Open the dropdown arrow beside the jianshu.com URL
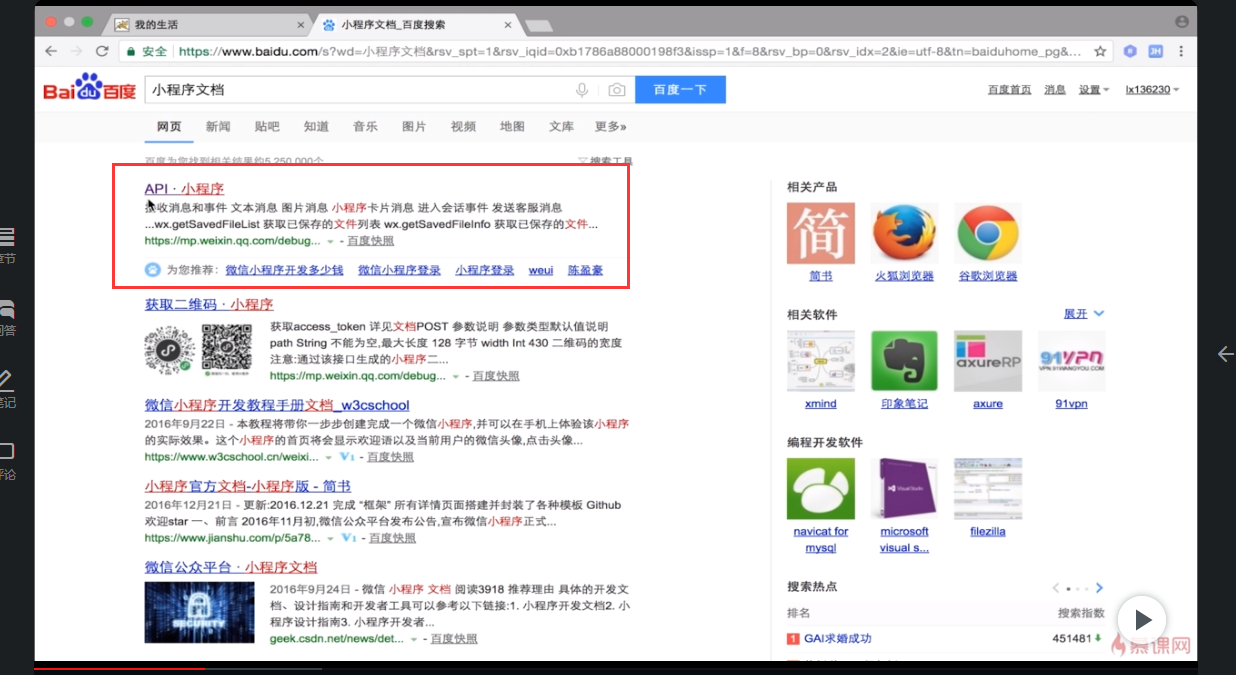Viewport: 1236px width, 675px height. (x=329, y=538)
